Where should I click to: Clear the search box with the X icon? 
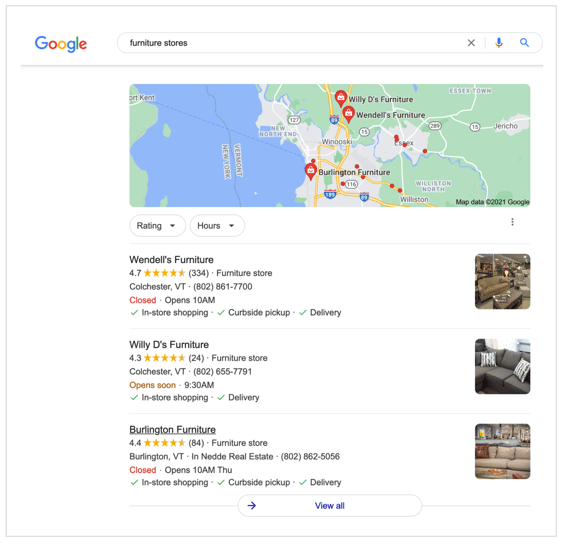point(471,43)
